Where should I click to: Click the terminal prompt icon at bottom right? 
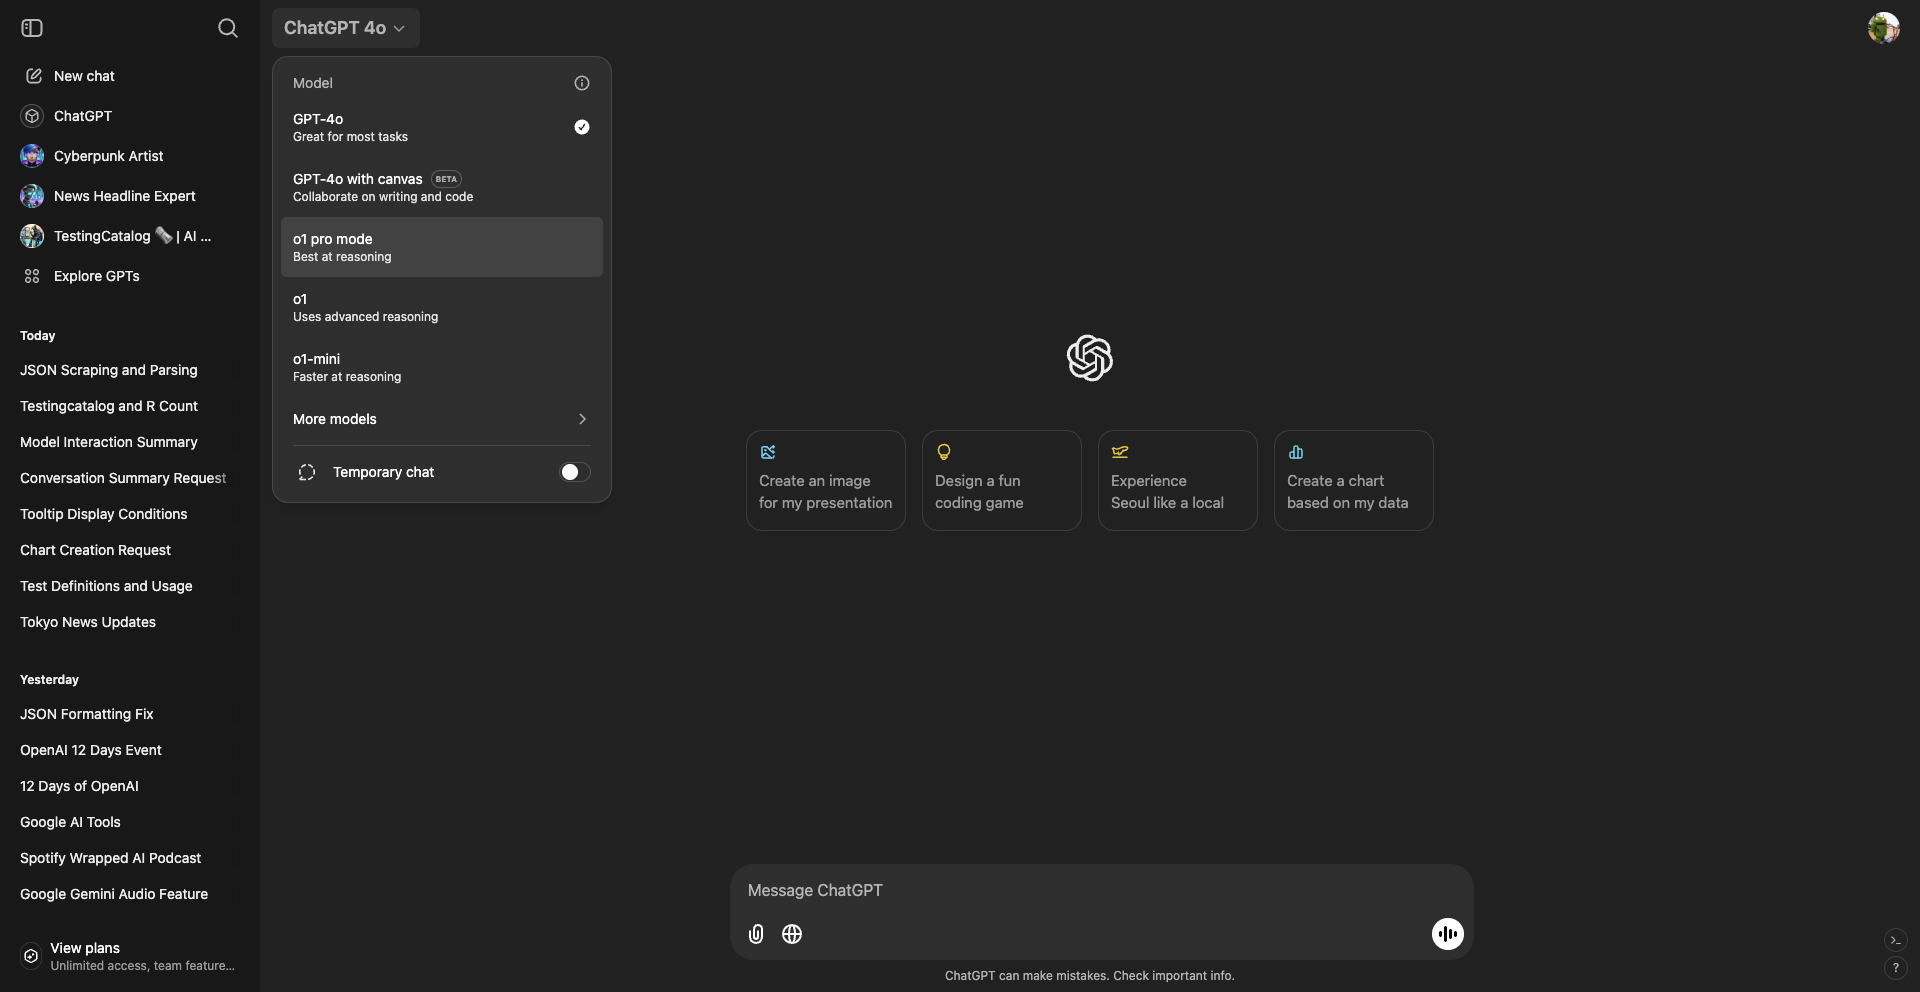pyautogui.click(x=1895, y=940)
